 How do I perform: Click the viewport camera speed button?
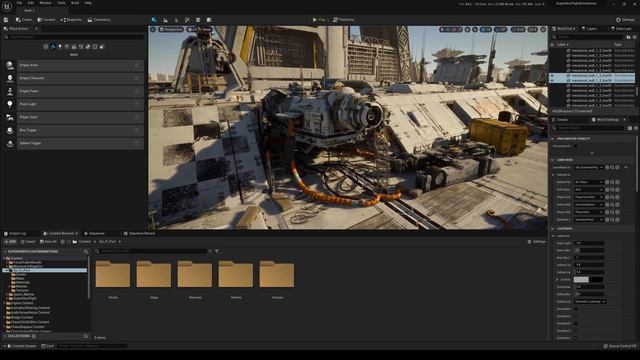coord(533,29)
